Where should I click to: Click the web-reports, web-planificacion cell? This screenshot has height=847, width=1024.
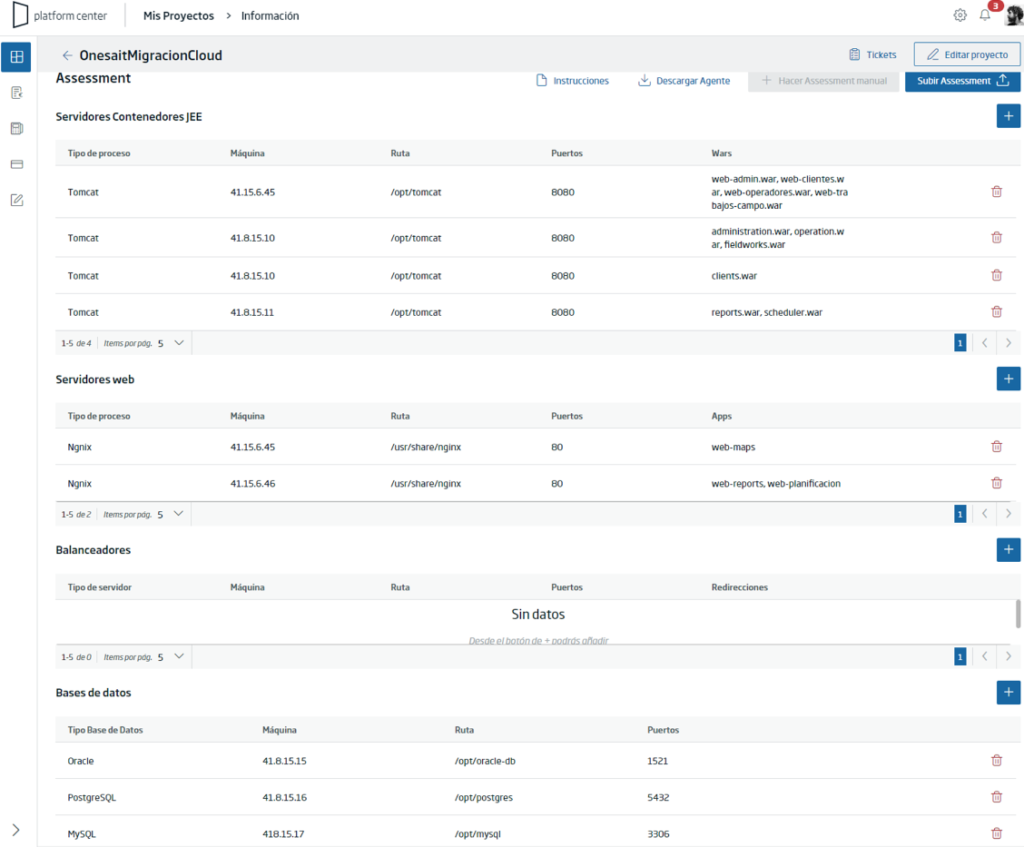(776, 483)
